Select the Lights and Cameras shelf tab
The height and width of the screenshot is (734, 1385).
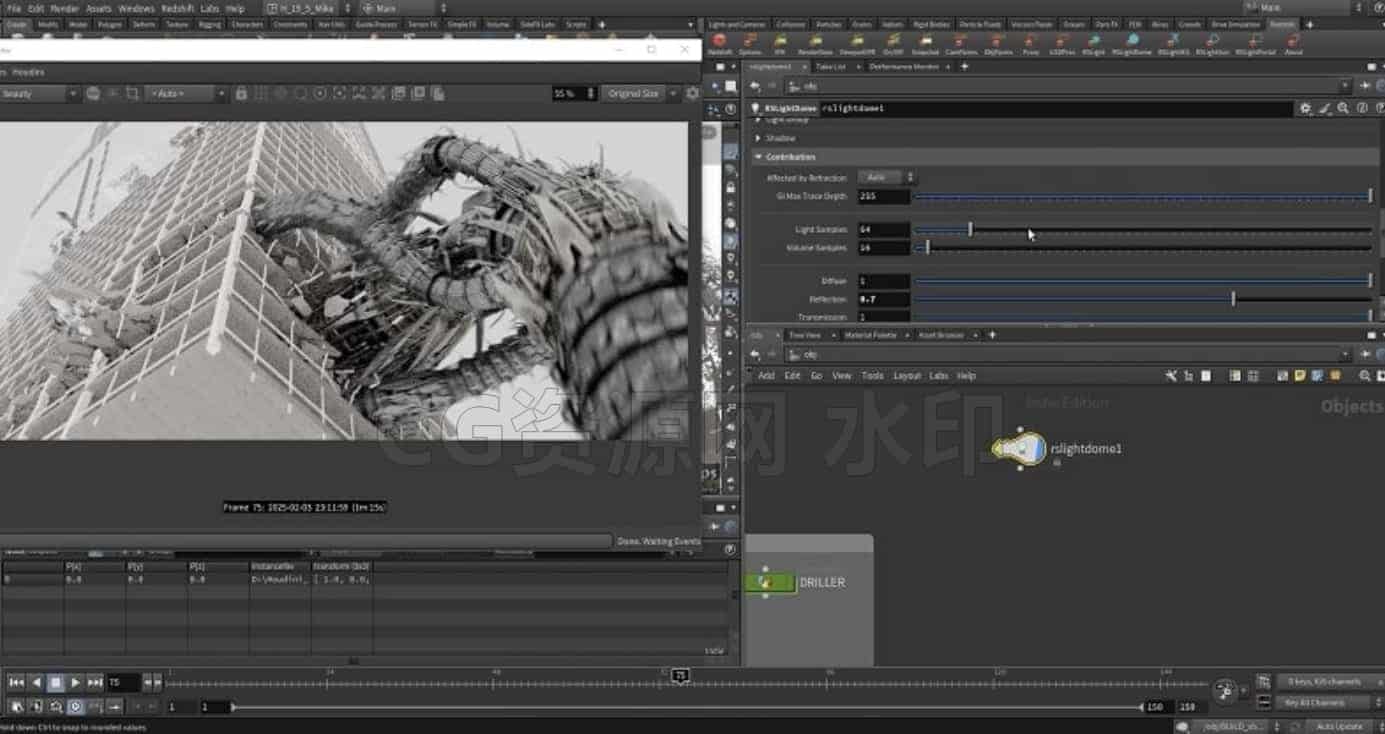(736, 24)
